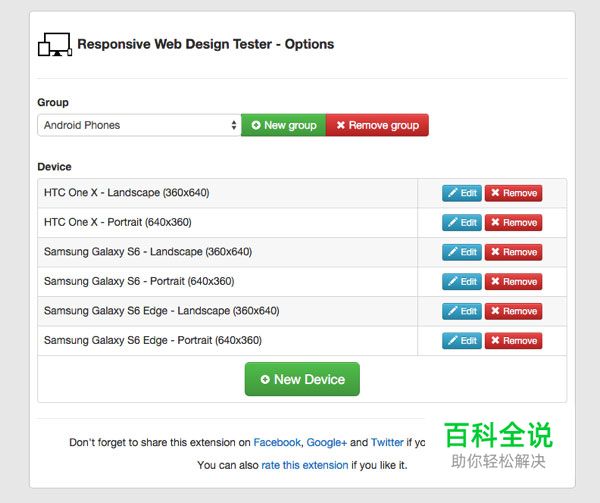Edit Samsung Galaxy S6 - Portrait device
Screen dimensions: 600x503
pos(462,282)
